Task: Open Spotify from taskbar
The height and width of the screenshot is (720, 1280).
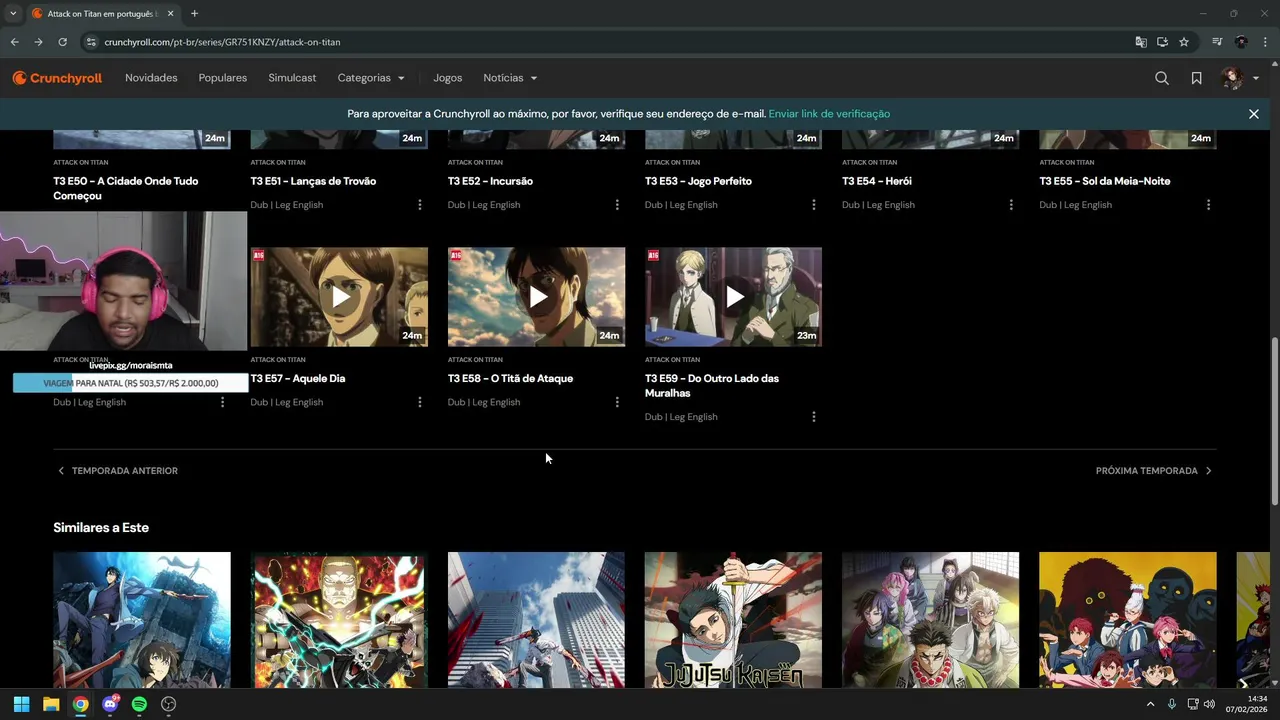Action: click(x=139, y=704)
